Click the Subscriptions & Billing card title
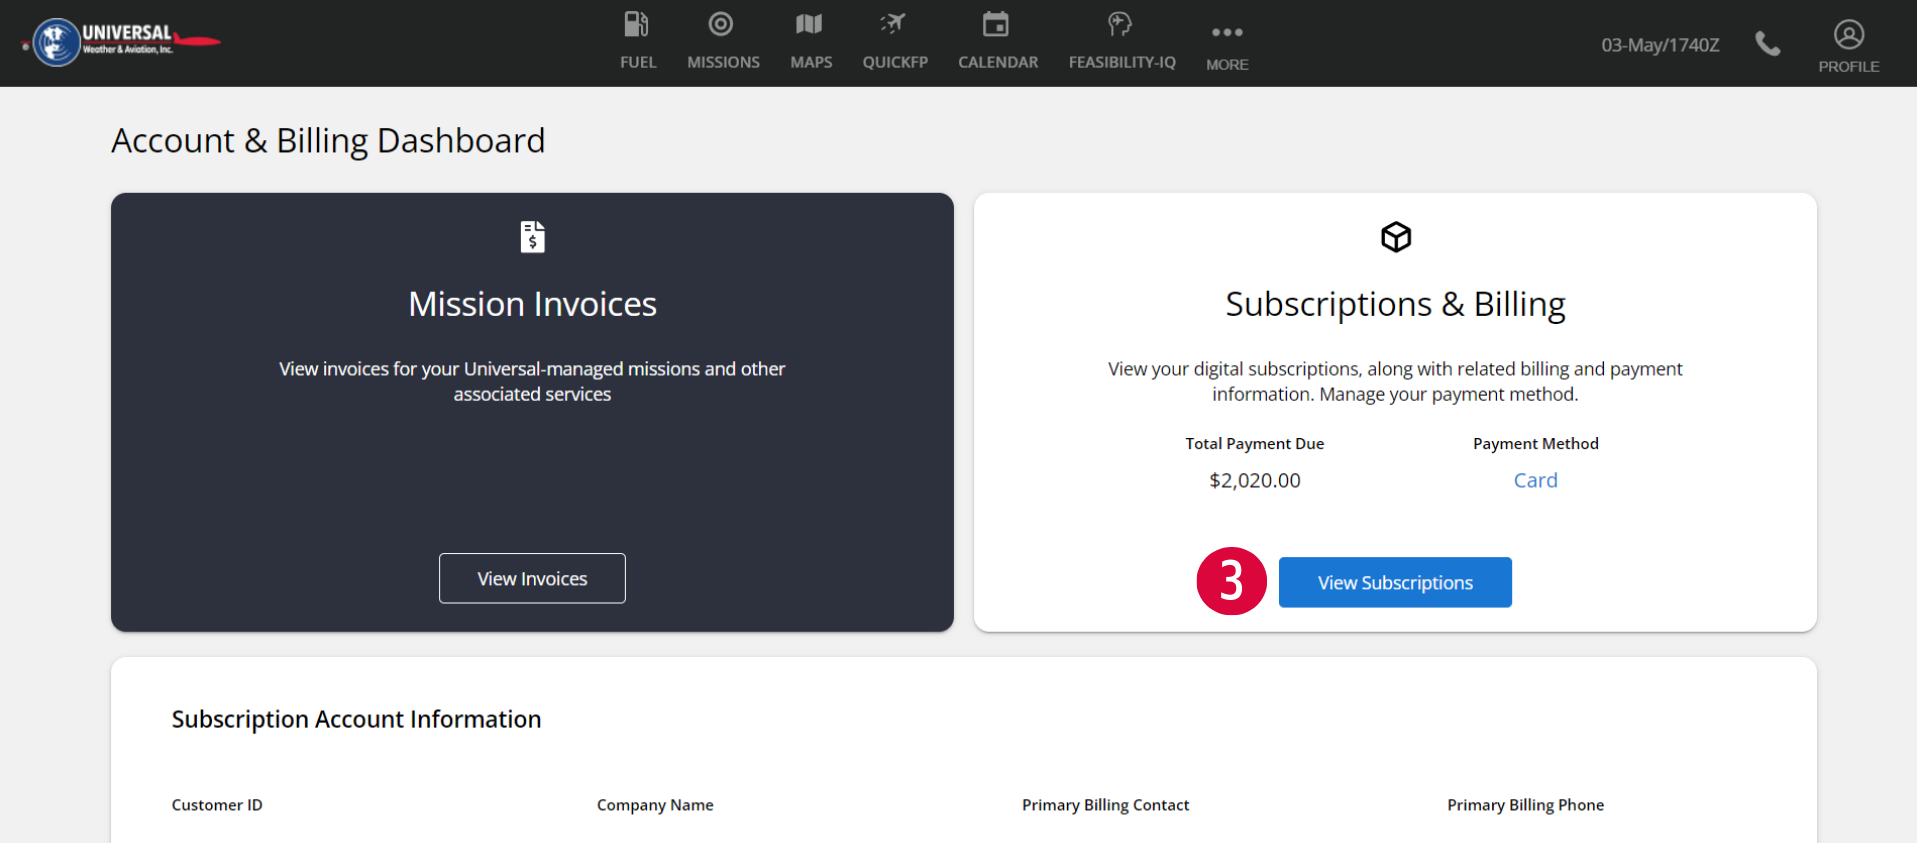Image resolution: width=1917 pixels, height=850 pixels. [x=1395, y=304]
